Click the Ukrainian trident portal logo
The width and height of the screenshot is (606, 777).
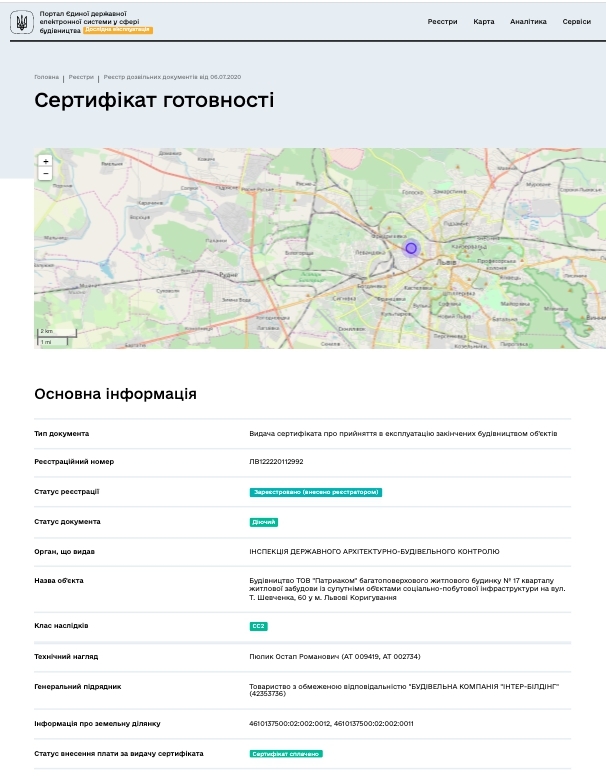pyautogui.click(x=22, y=22)
